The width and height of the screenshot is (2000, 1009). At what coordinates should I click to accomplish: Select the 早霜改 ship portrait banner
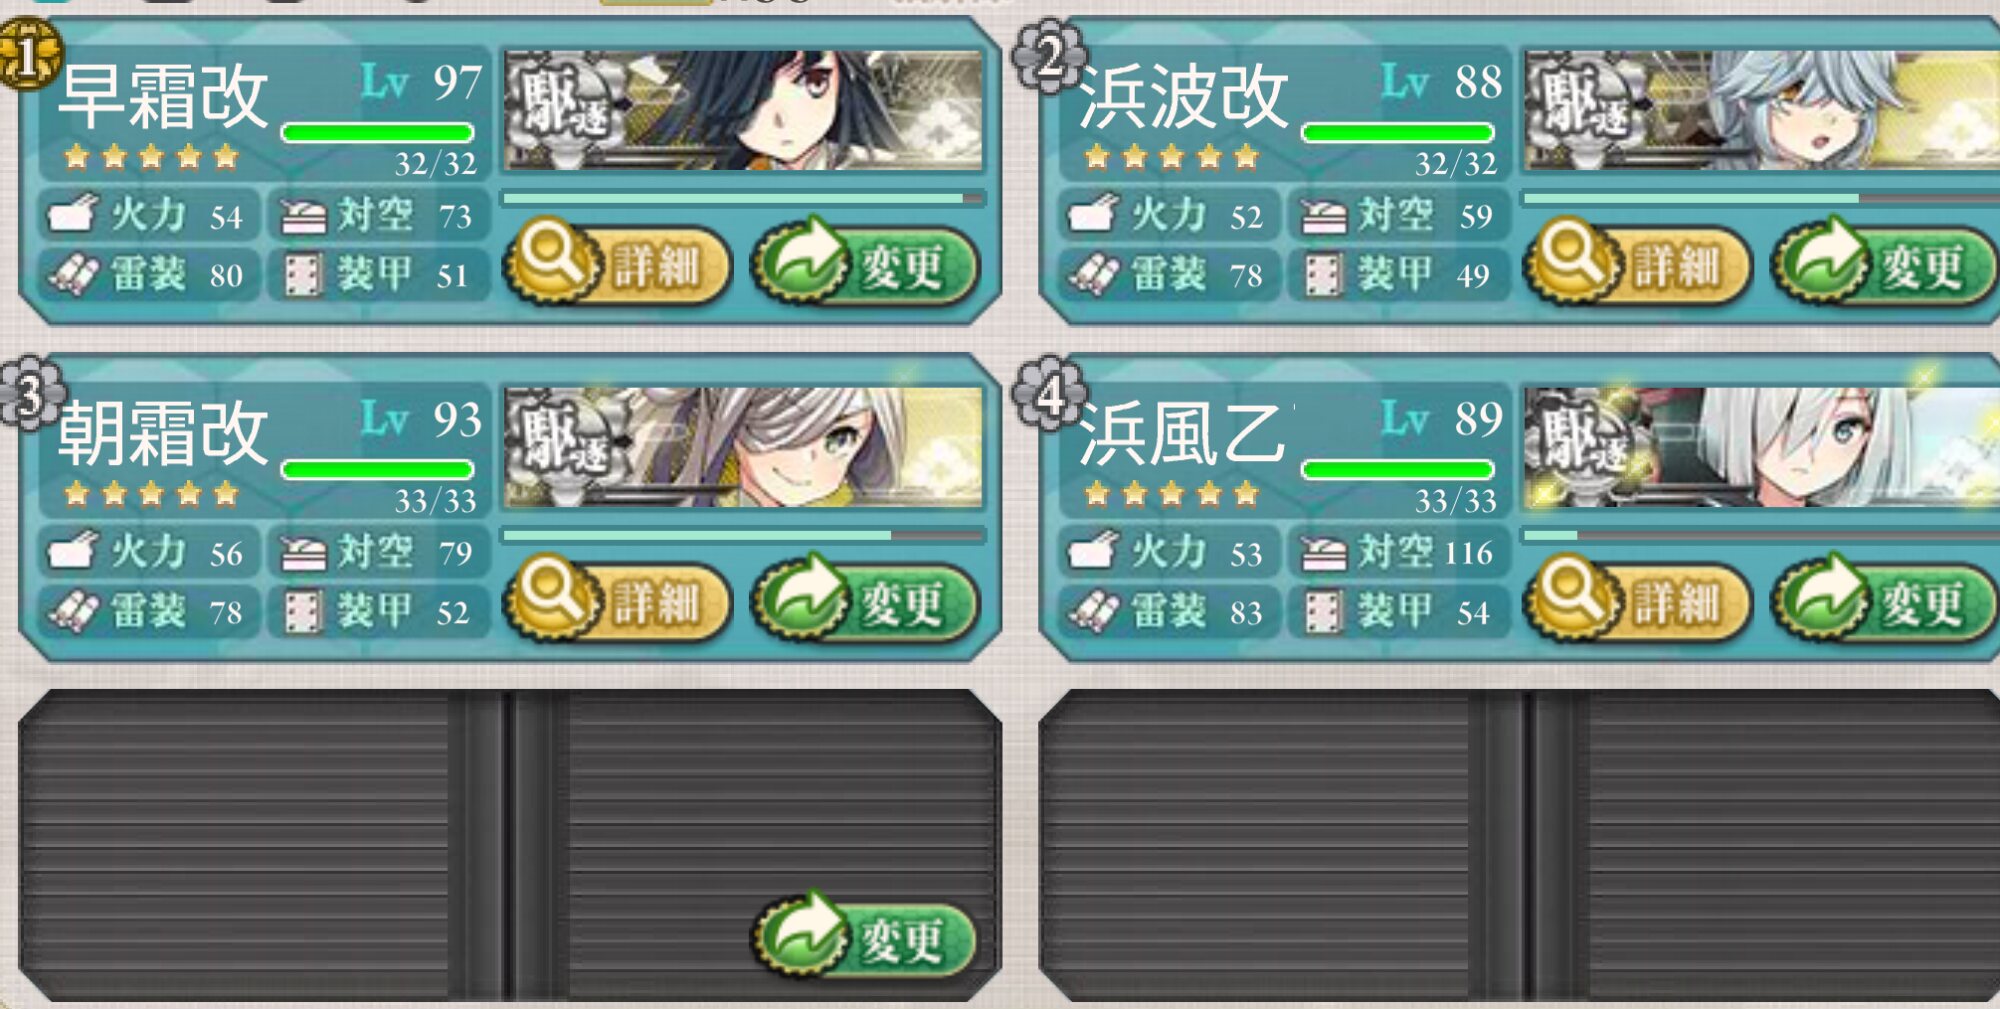pos(743,110)
